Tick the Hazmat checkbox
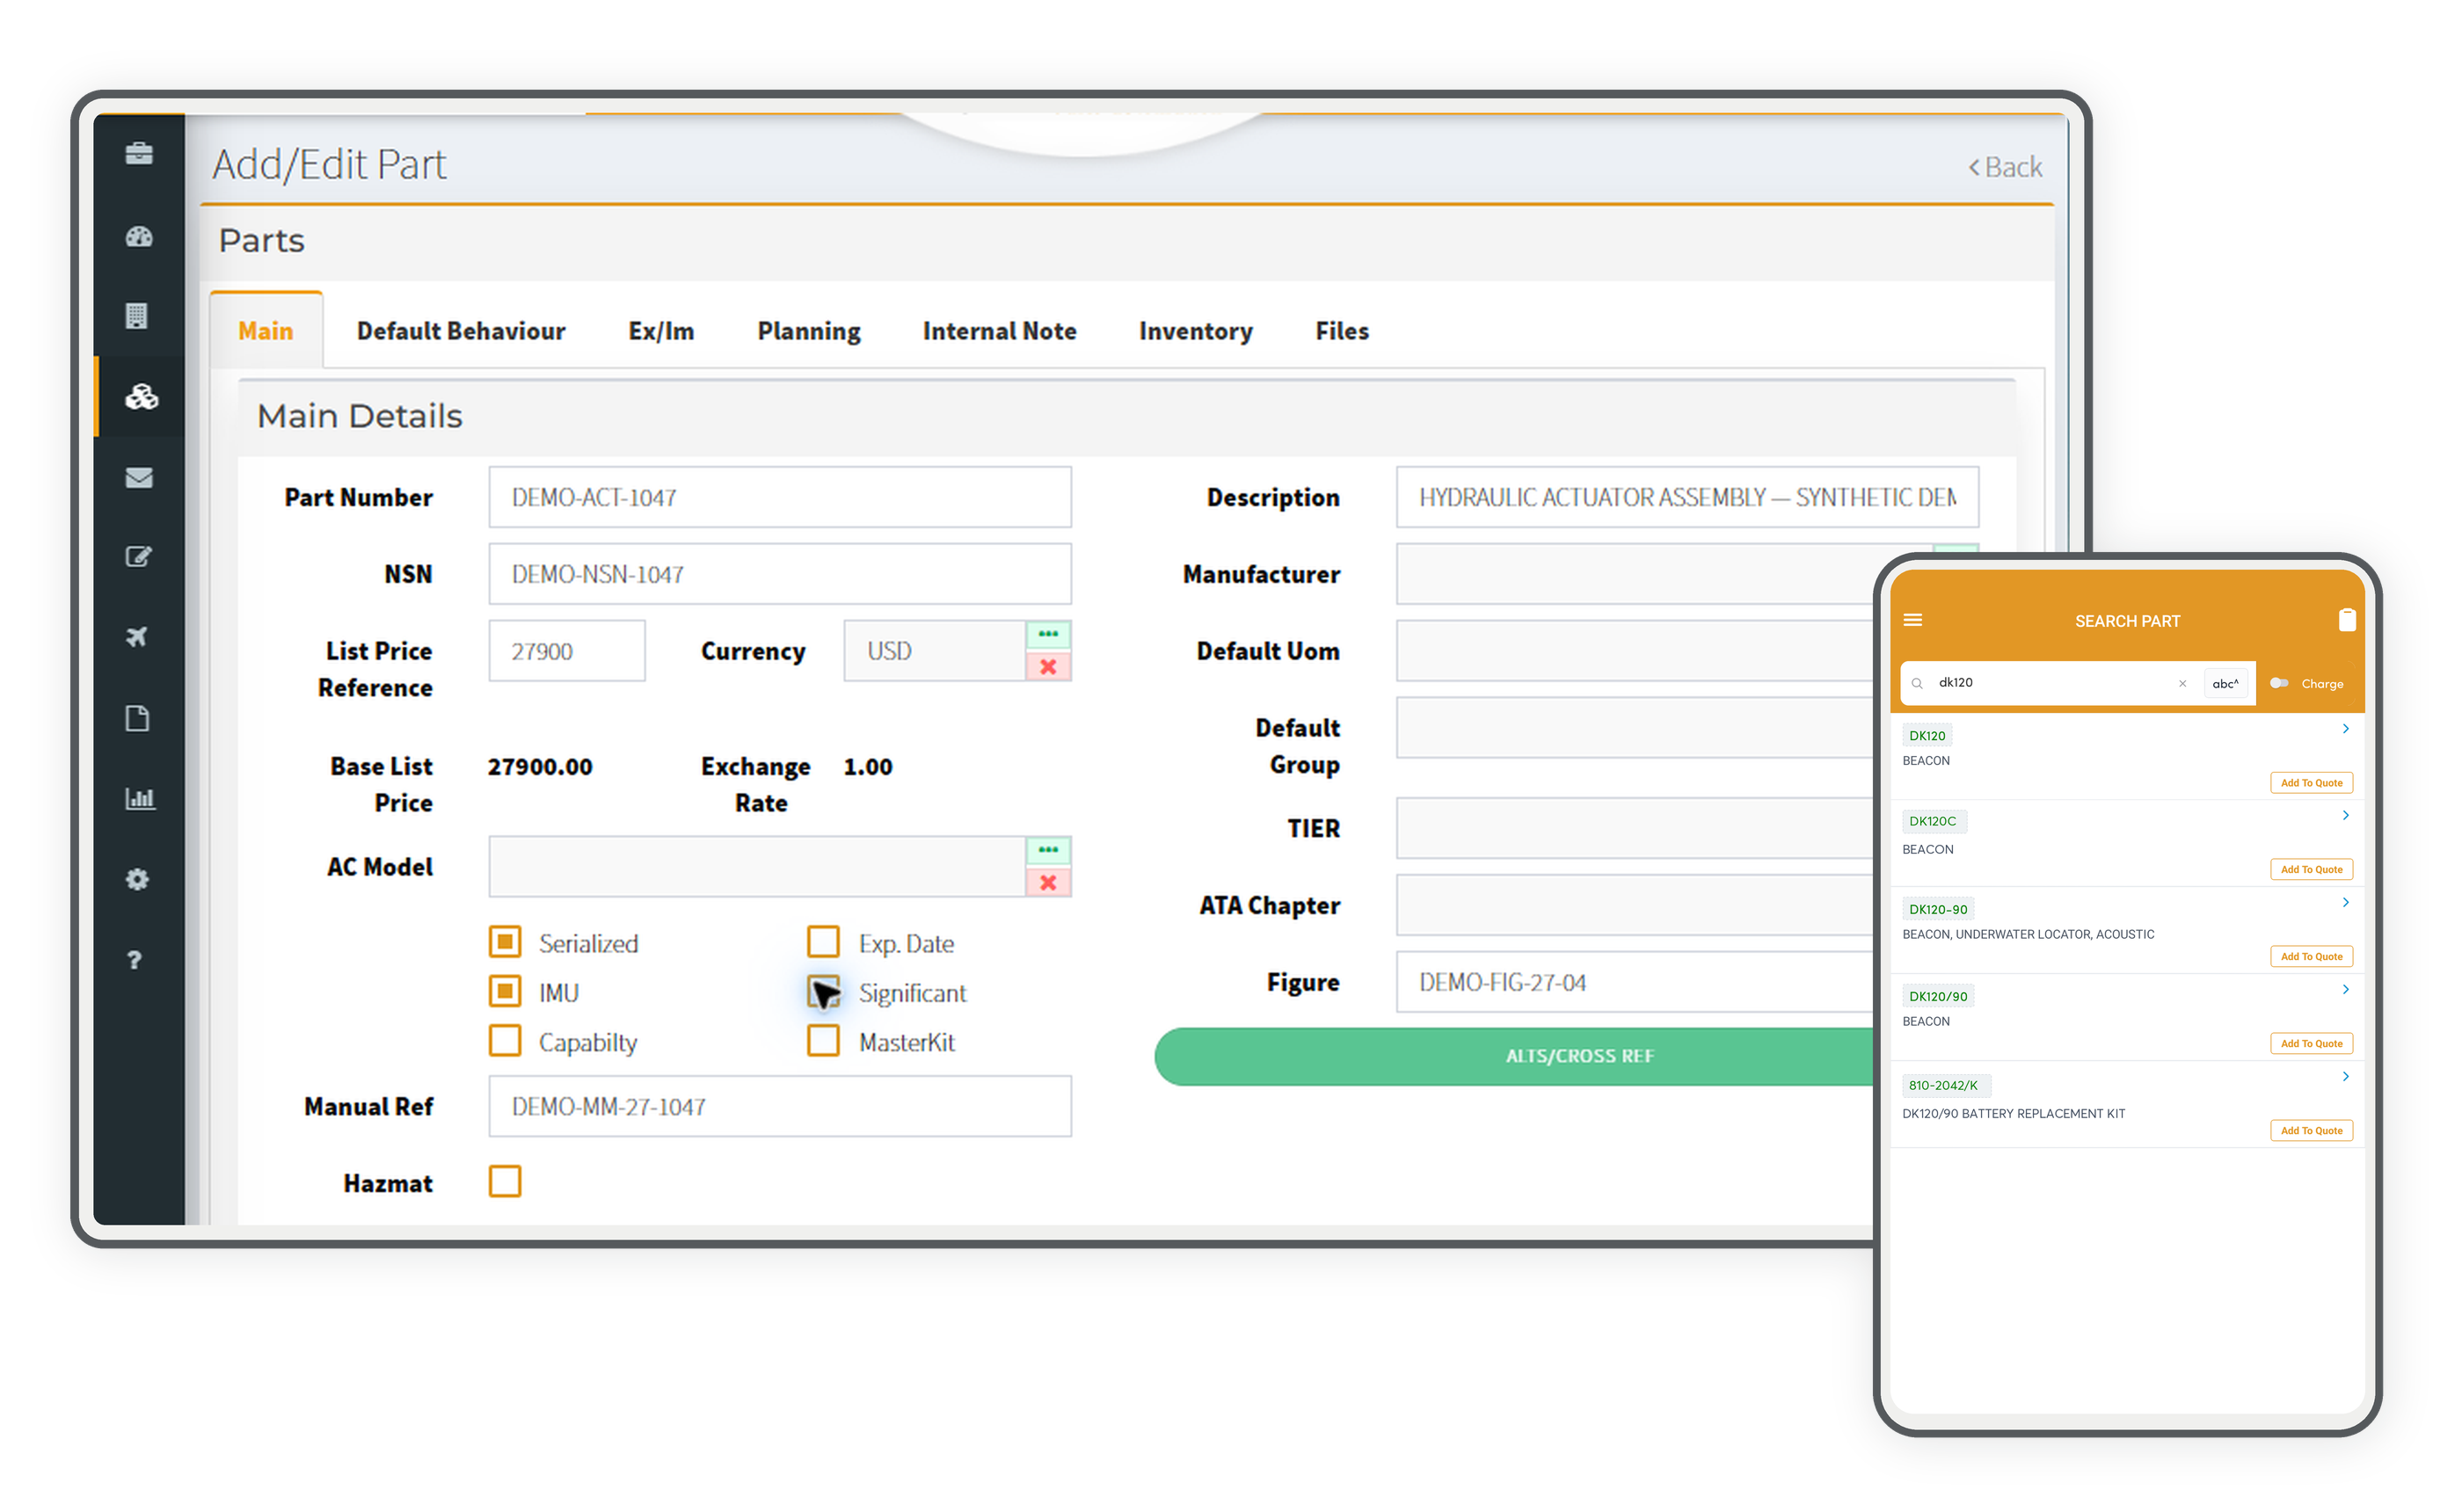The image size is (2462, 1512). coord(505,1181)
